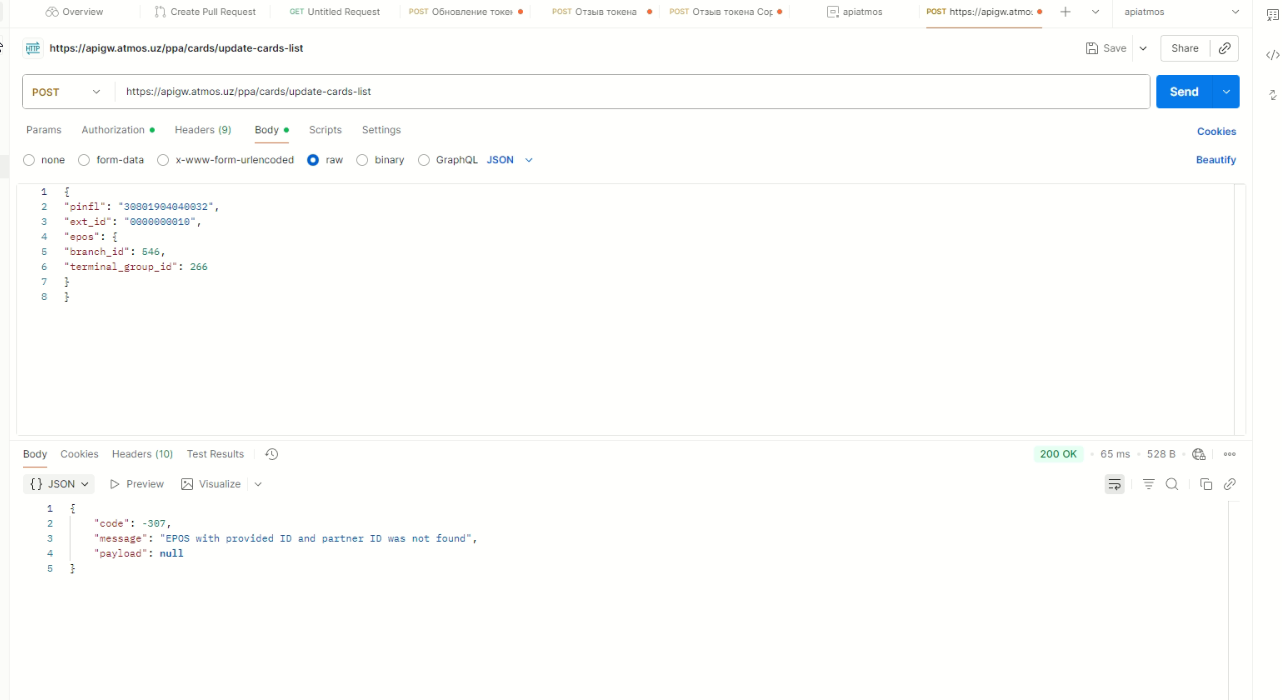Switch to Create Pull Request tab
1282x700 pixels.
pos(206,12)
